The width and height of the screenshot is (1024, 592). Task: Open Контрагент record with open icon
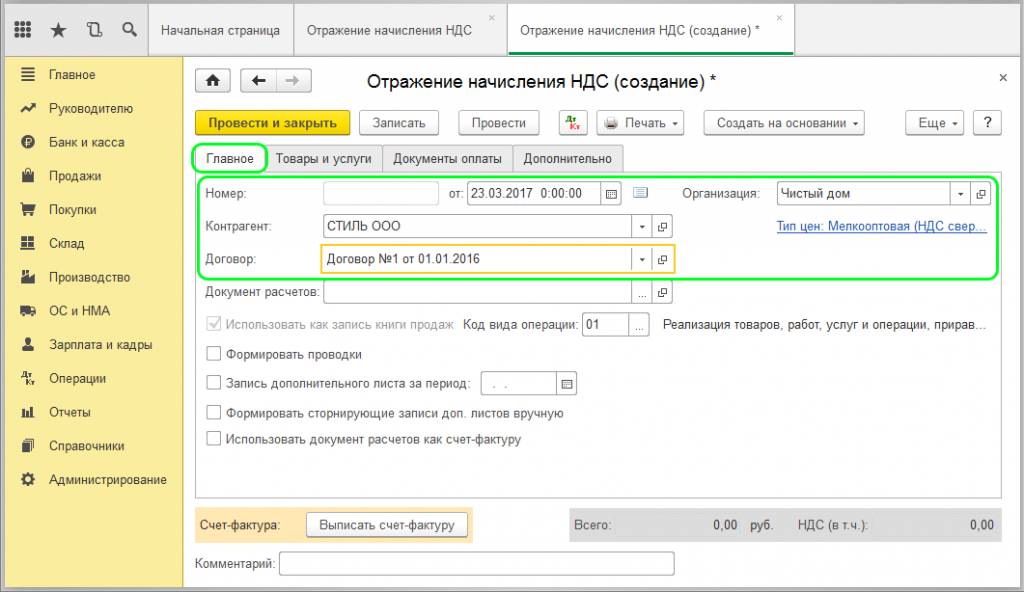662,226
